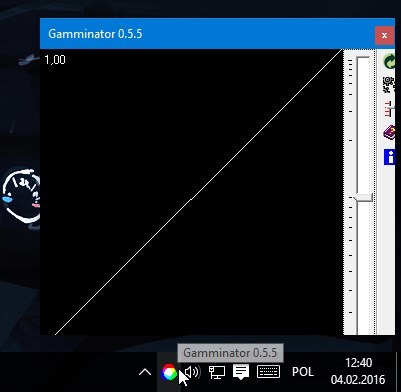Click the POL language indicator

click(303, 372)
